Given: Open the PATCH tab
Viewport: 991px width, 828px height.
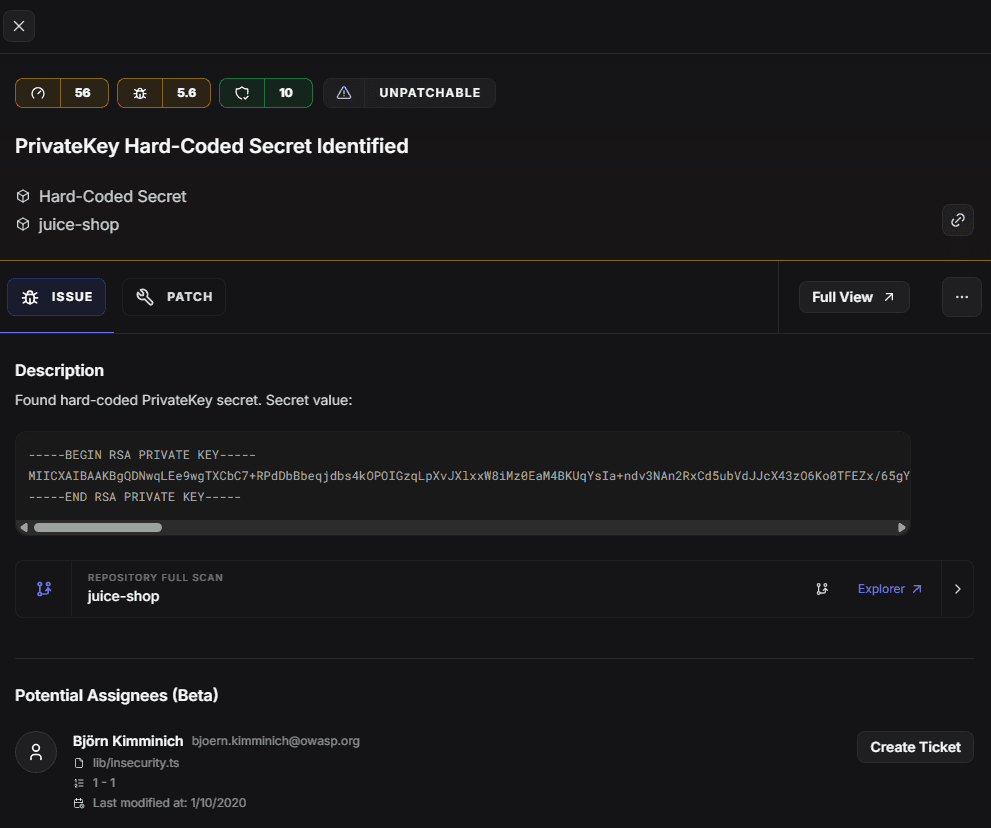Looking at the screenshot, I should (174, 297).
